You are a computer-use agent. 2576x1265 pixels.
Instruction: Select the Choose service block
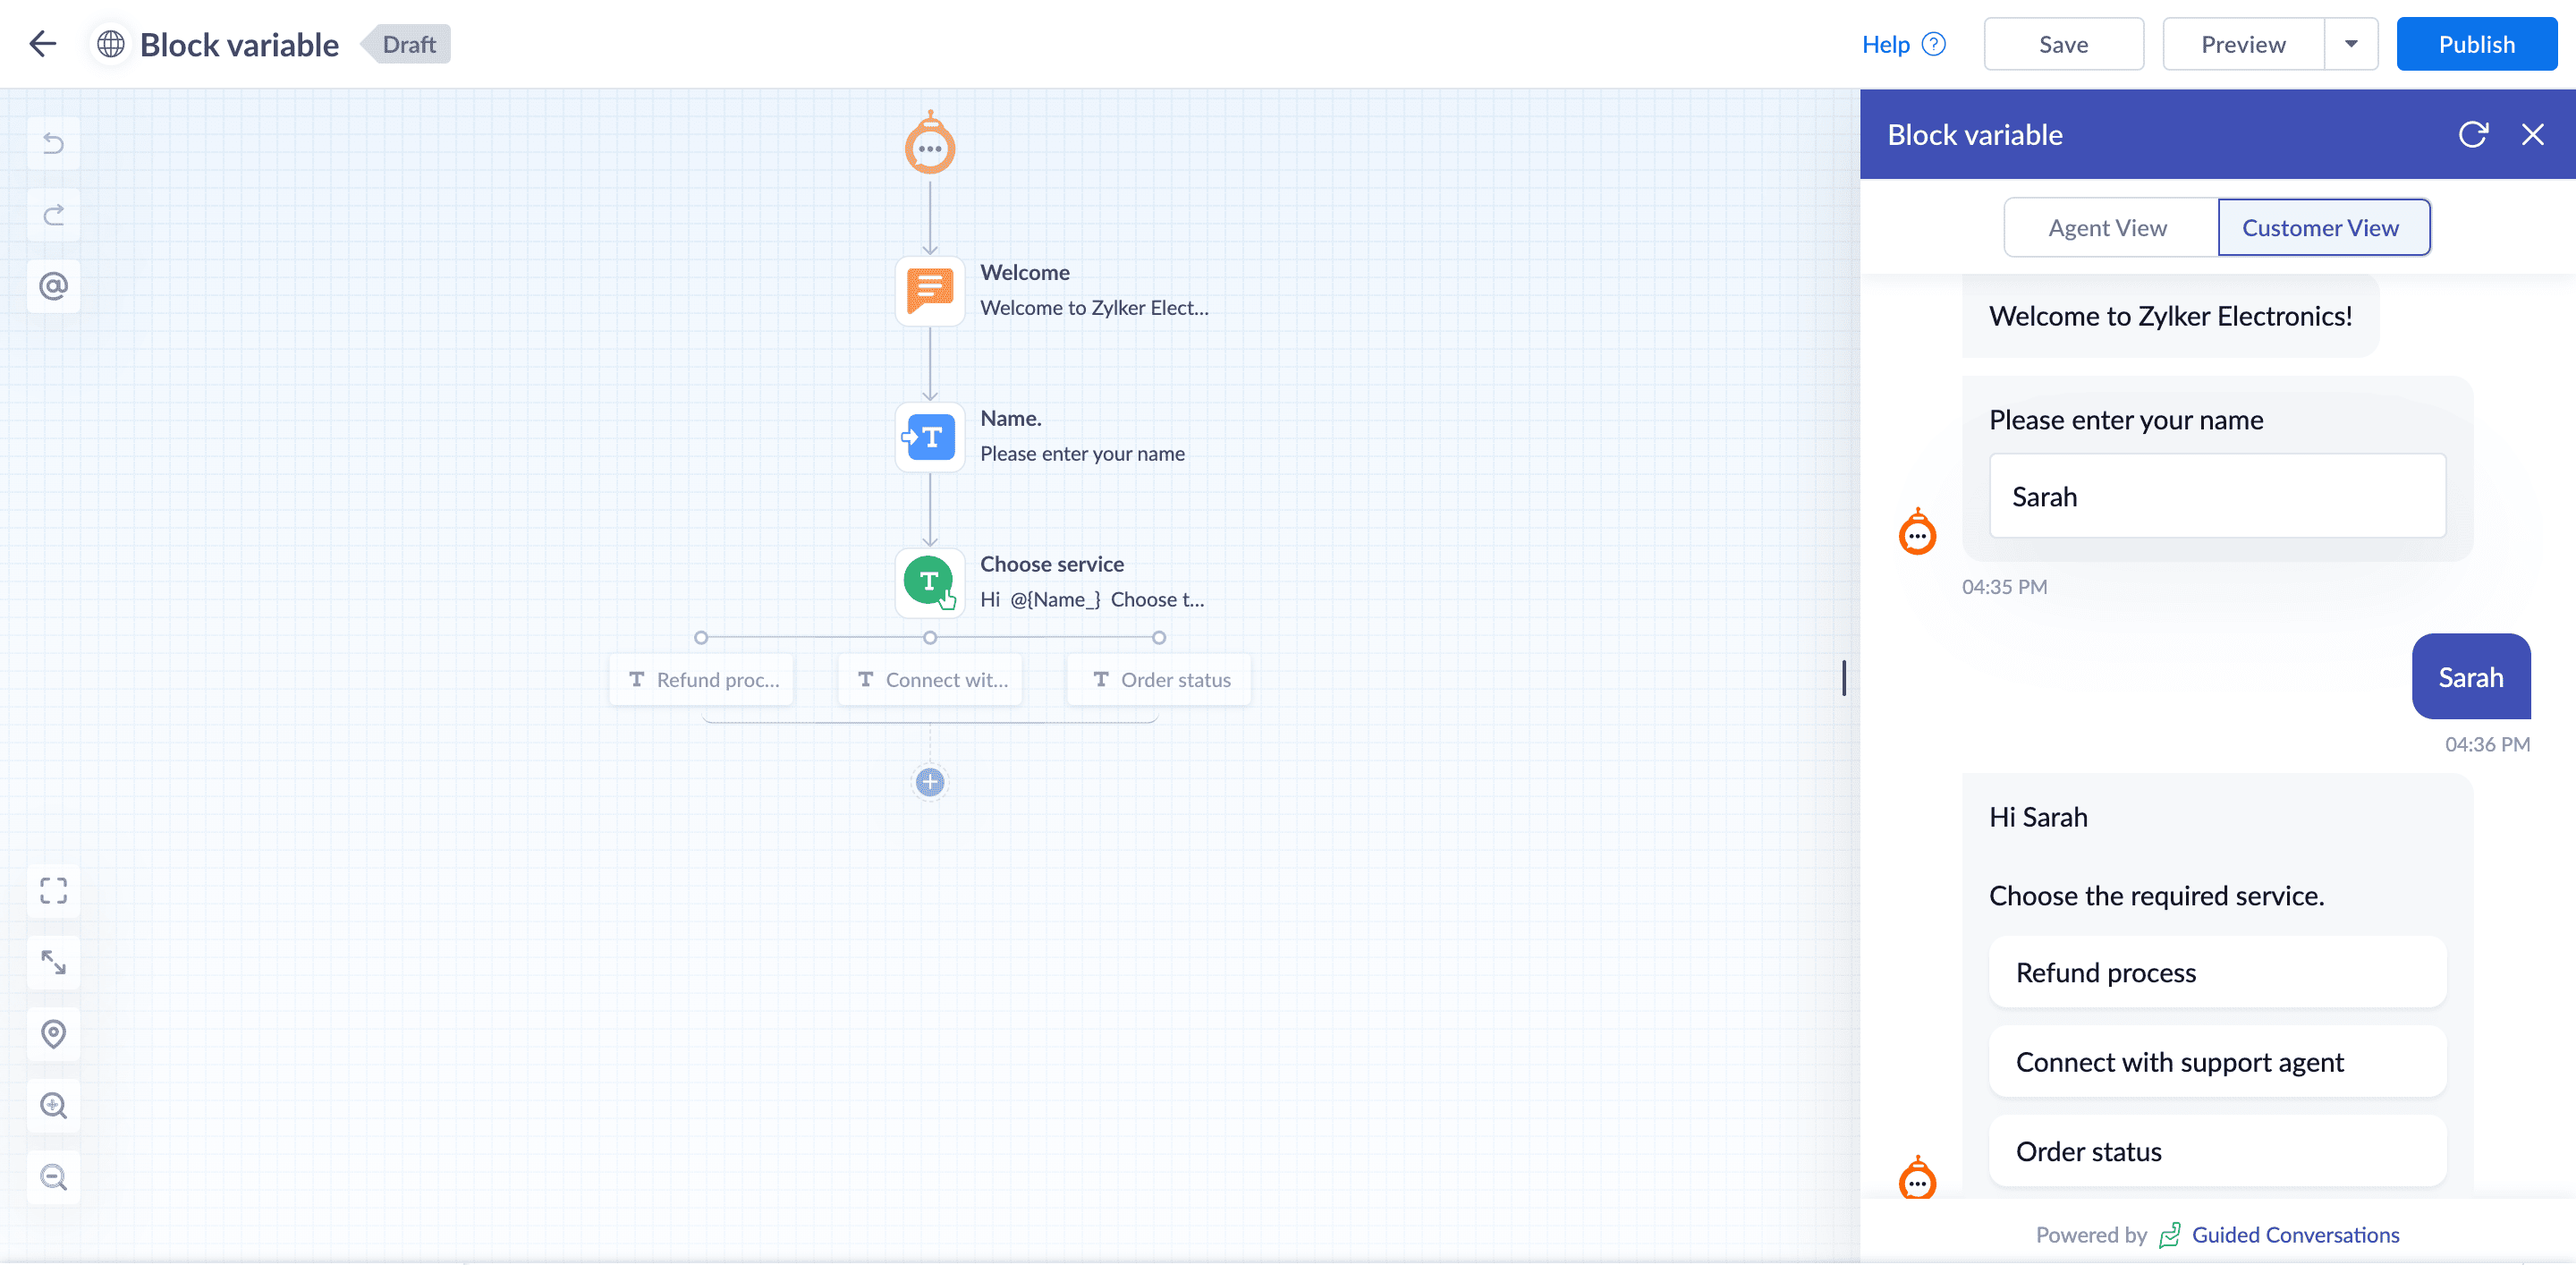click(929, 582)
